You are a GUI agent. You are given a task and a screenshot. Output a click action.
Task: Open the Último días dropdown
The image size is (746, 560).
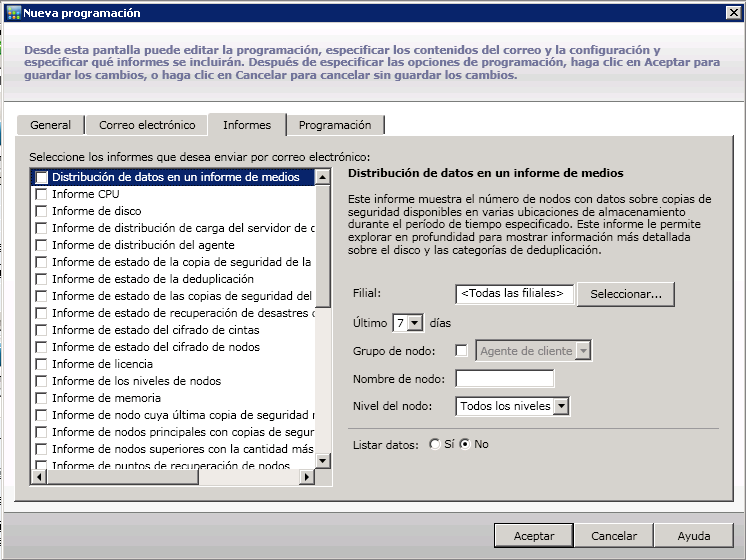(415, 324)
